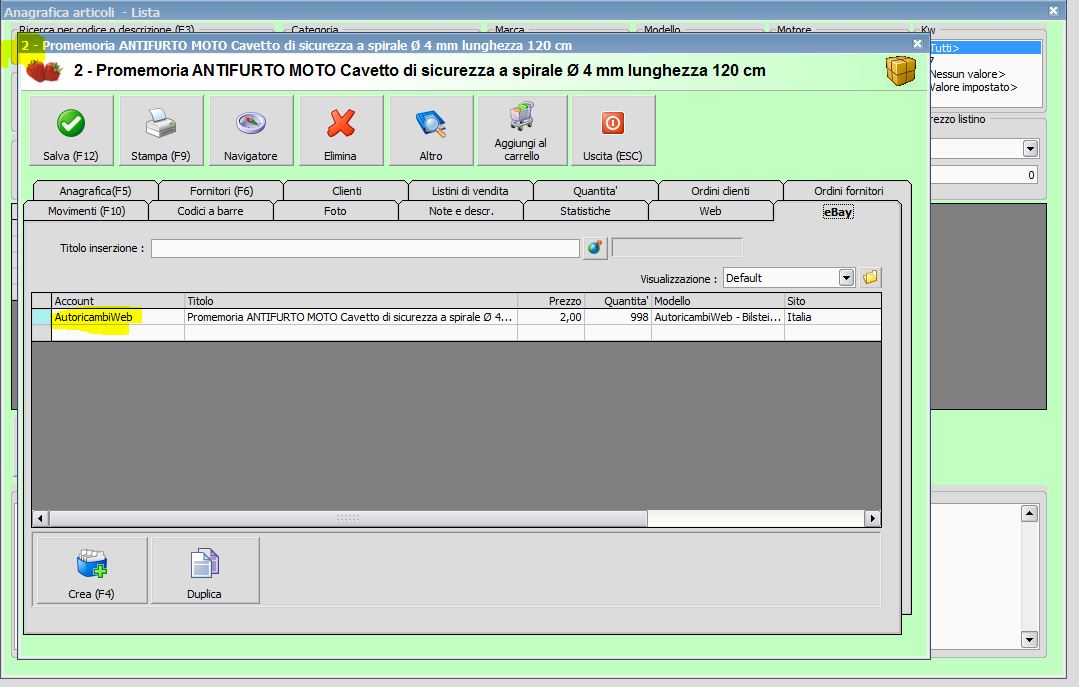Expand the Prezzo listino dropdown in Lista window
The width and height of the screenshot is (1079, 687).
point(1030,149)
